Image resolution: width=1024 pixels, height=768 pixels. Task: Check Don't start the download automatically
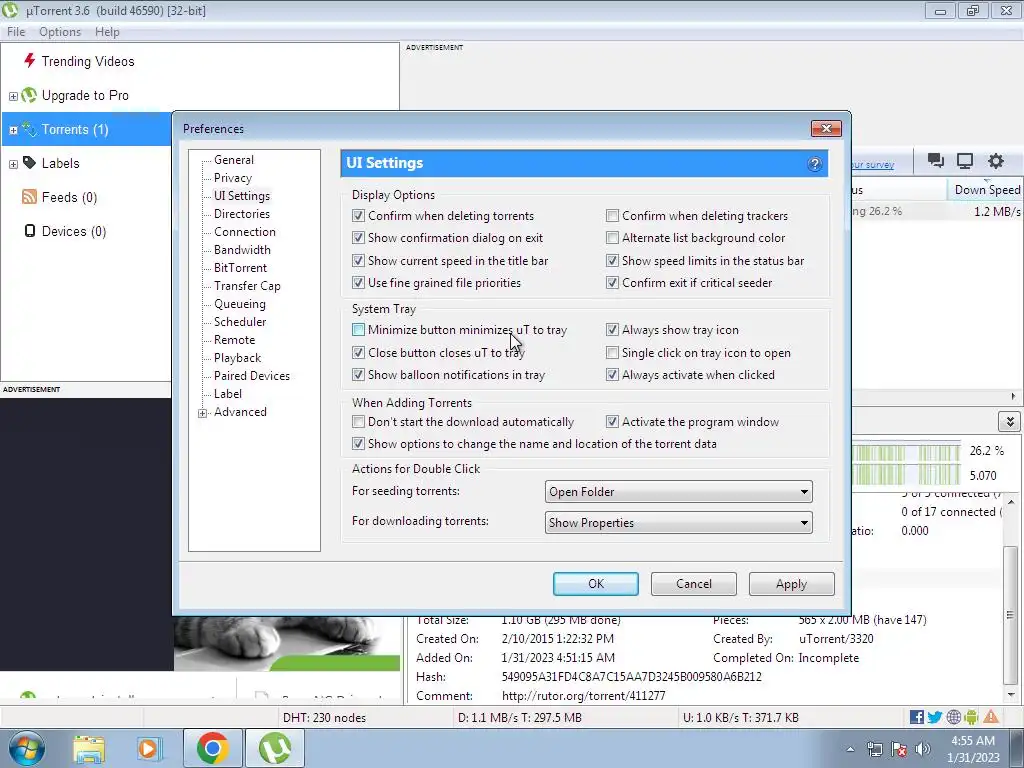point(358,422)
